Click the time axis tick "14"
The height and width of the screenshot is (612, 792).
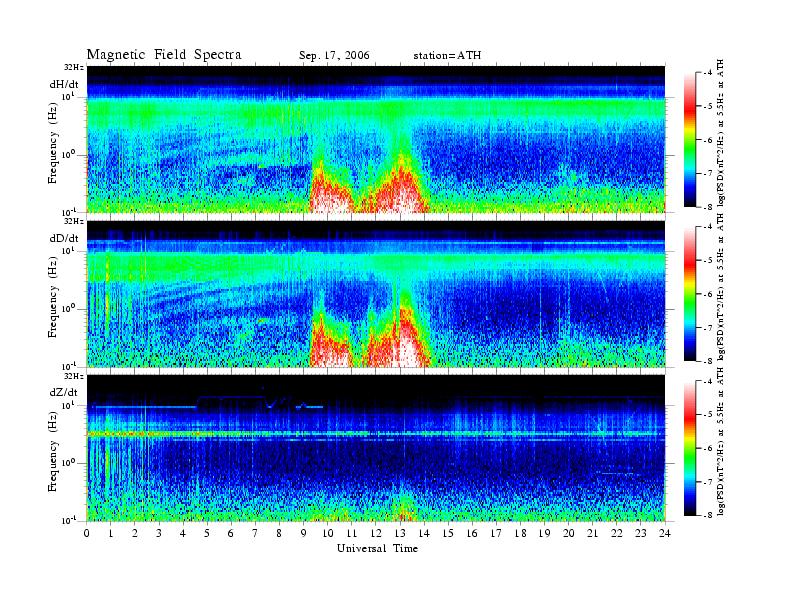click(x=424, y=533)
